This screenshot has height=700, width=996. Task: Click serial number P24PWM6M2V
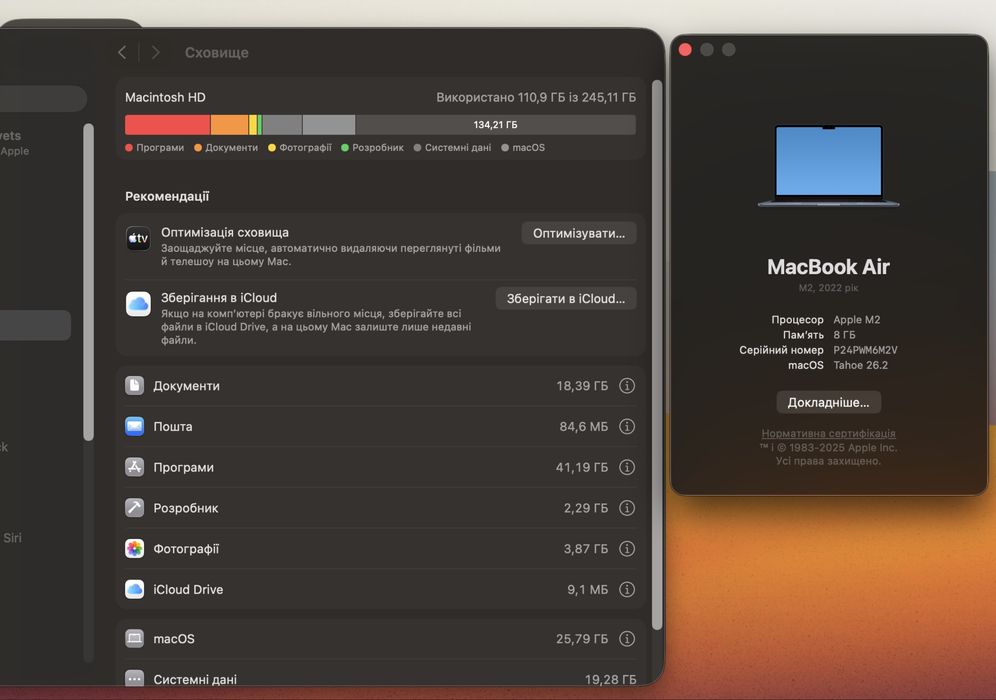865,350
